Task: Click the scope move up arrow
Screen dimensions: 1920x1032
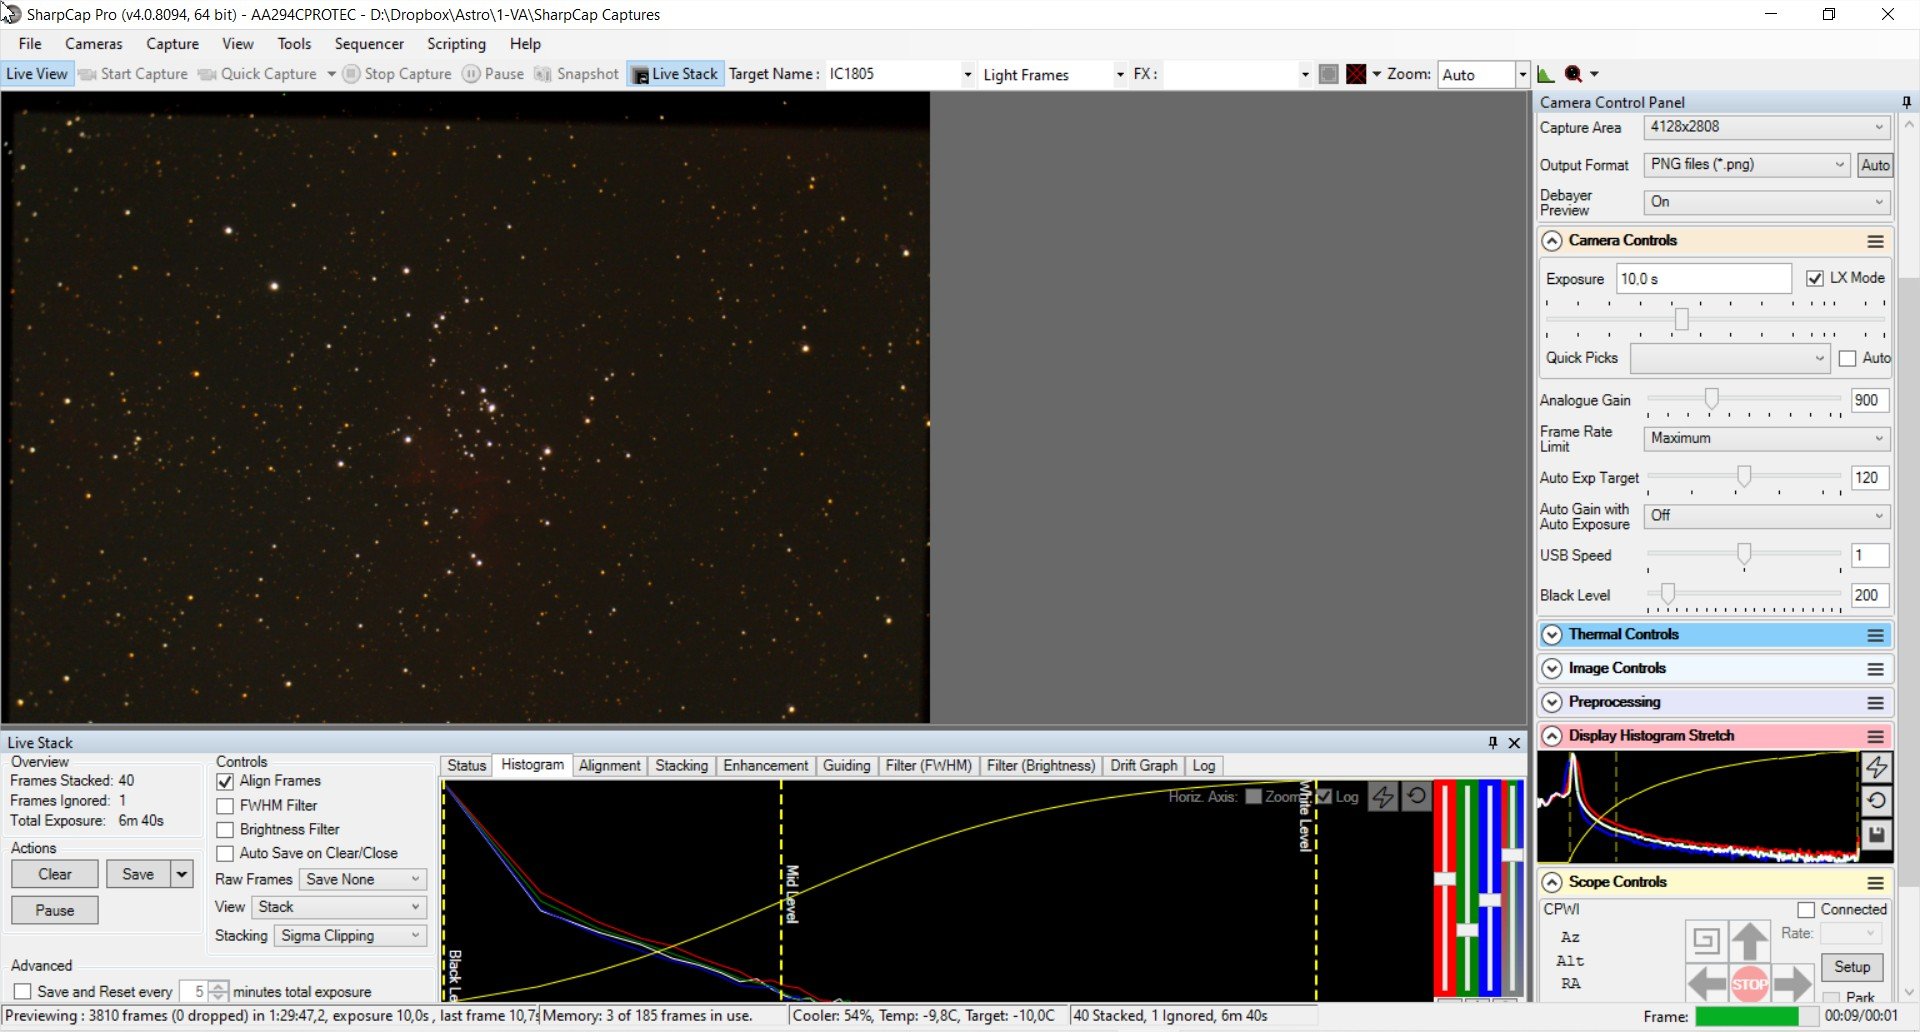Action: coord(1749,941)
